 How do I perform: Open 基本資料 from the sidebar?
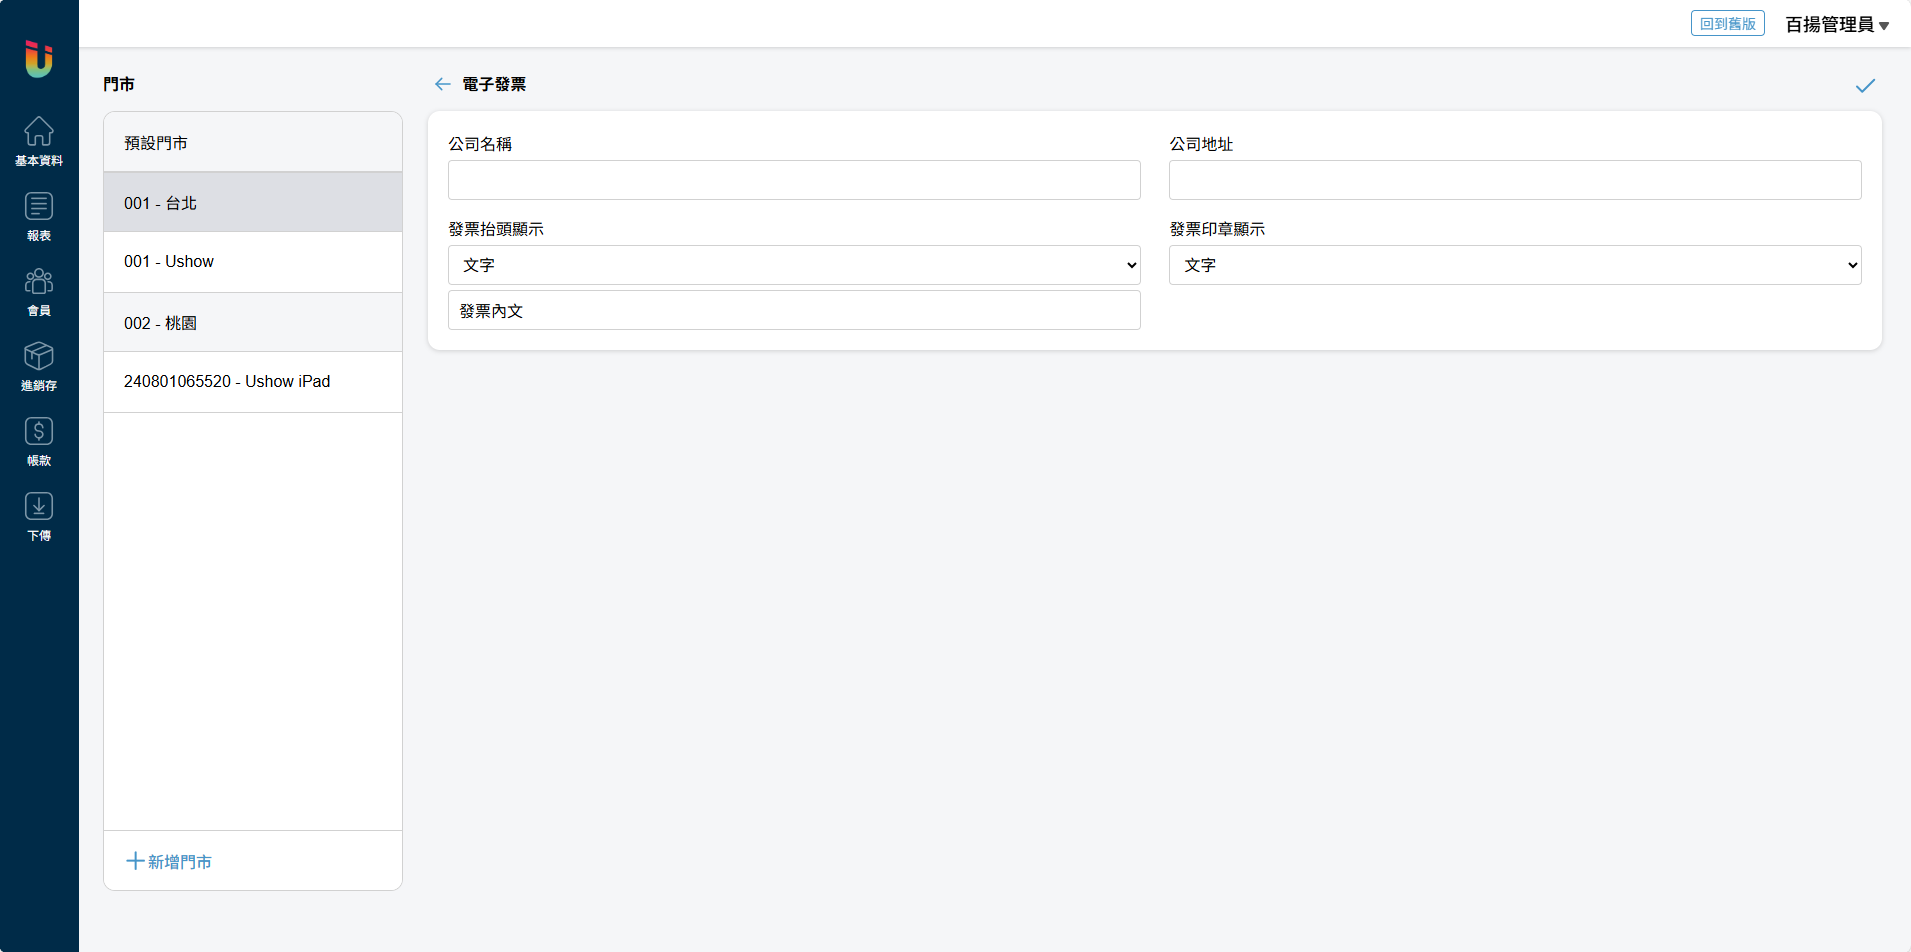tap(39, 141)
